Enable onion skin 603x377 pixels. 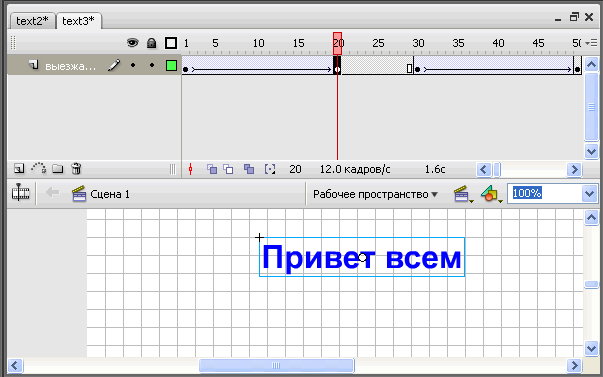(212, 169)
